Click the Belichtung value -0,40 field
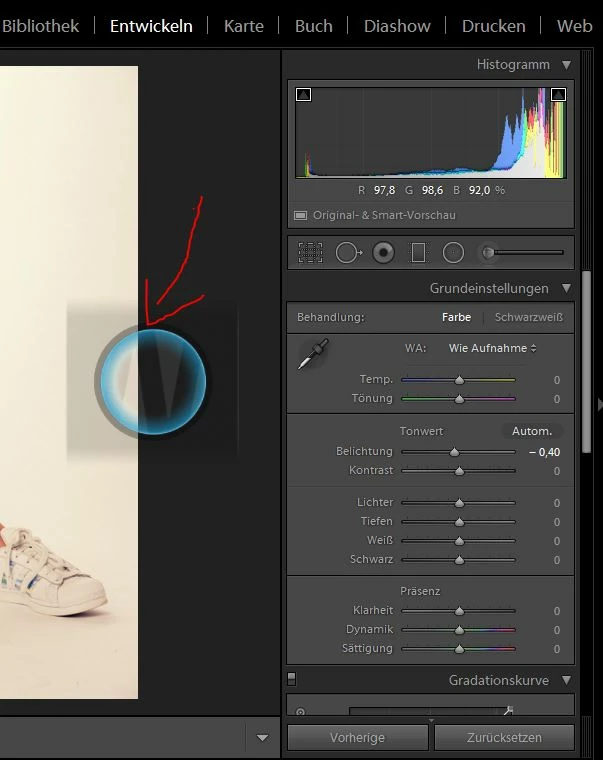 [x=544, y=452]
